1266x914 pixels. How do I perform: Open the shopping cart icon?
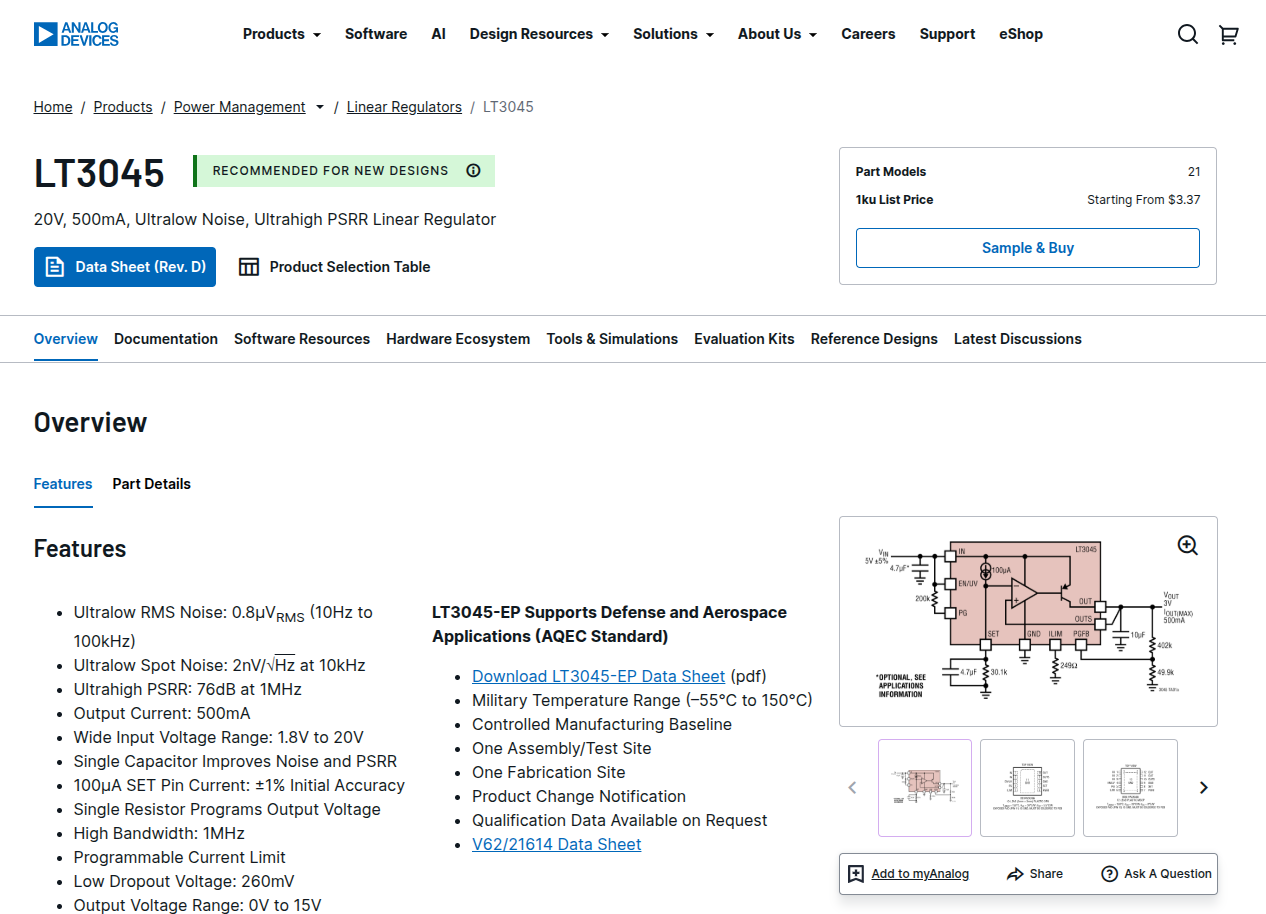tap(1229, 35)
